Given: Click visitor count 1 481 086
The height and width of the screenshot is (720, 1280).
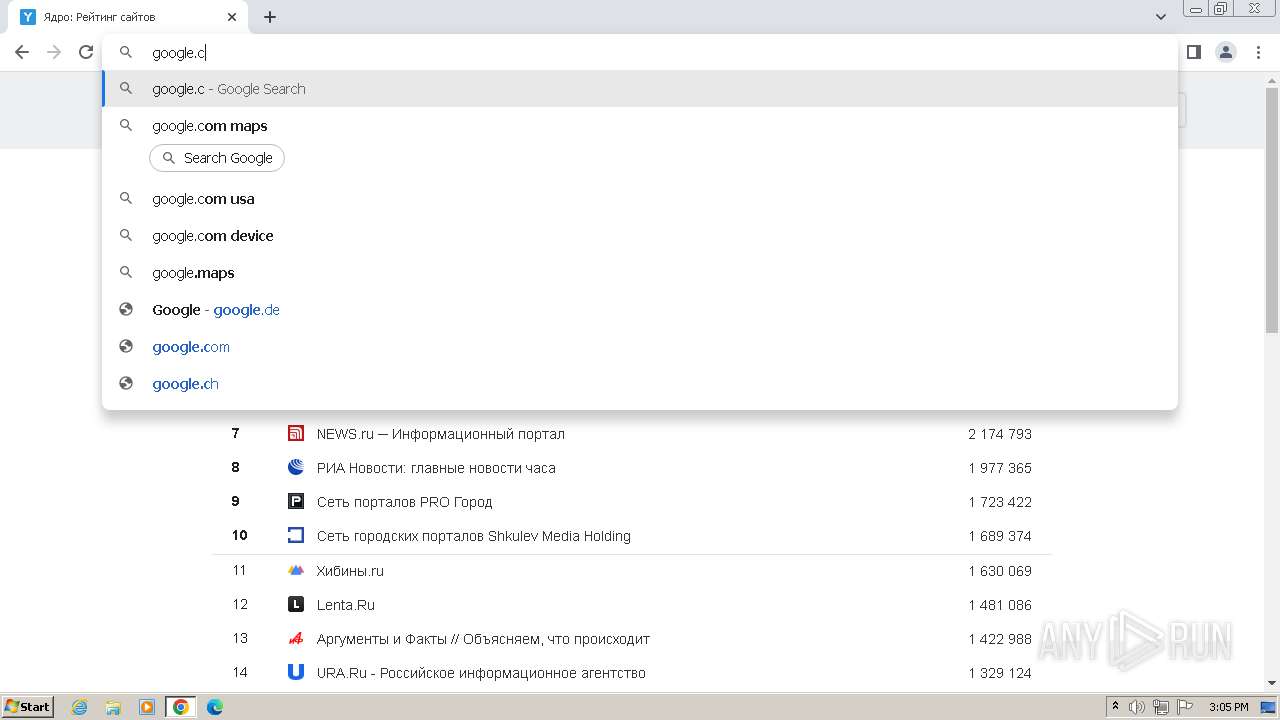Looking at the screenshot, I should [1000, 605].
